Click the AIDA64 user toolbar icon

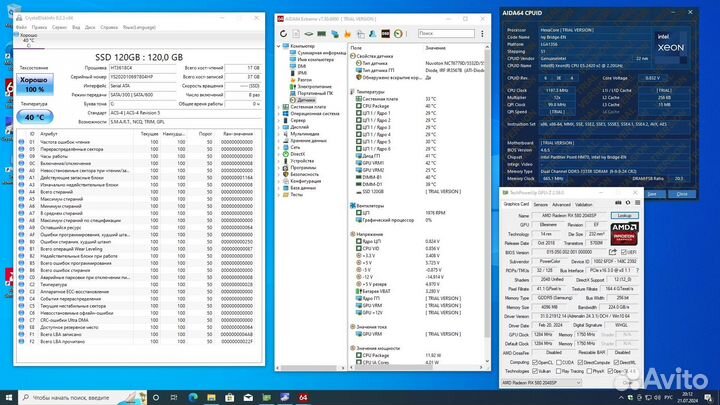tap(373, 34)
